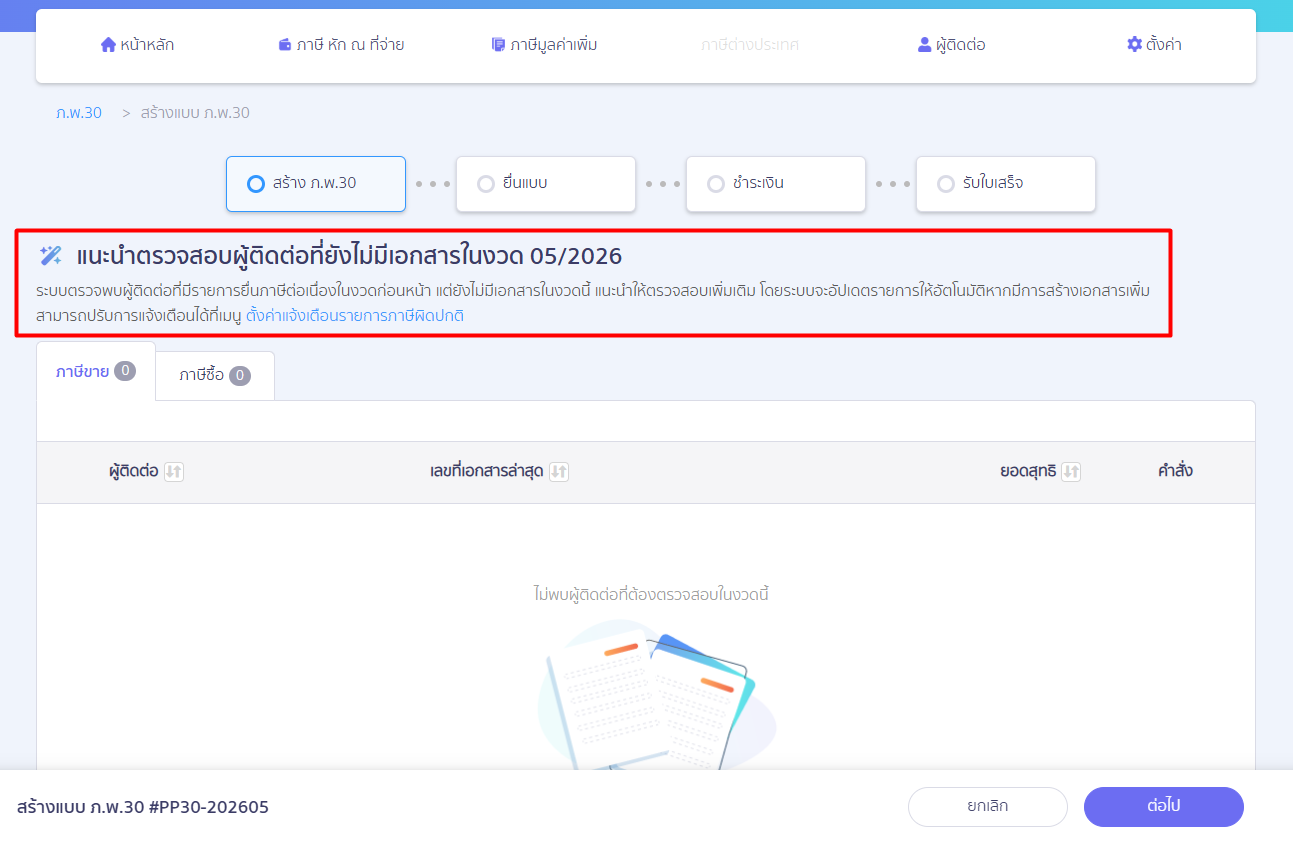The image size is (1293, 844).
Task: Click the เลขที่เอกสารล่าสุด column header text
Action: 487,471
